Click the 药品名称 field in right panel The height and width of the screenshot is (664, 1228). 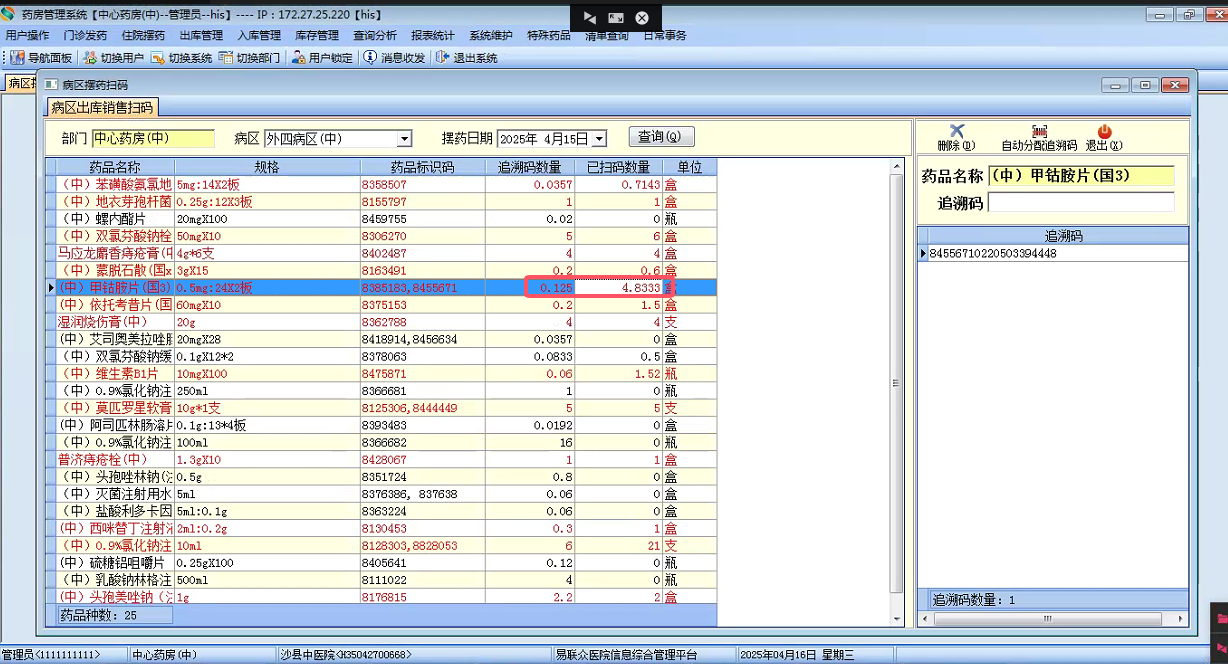[1081, 176]
